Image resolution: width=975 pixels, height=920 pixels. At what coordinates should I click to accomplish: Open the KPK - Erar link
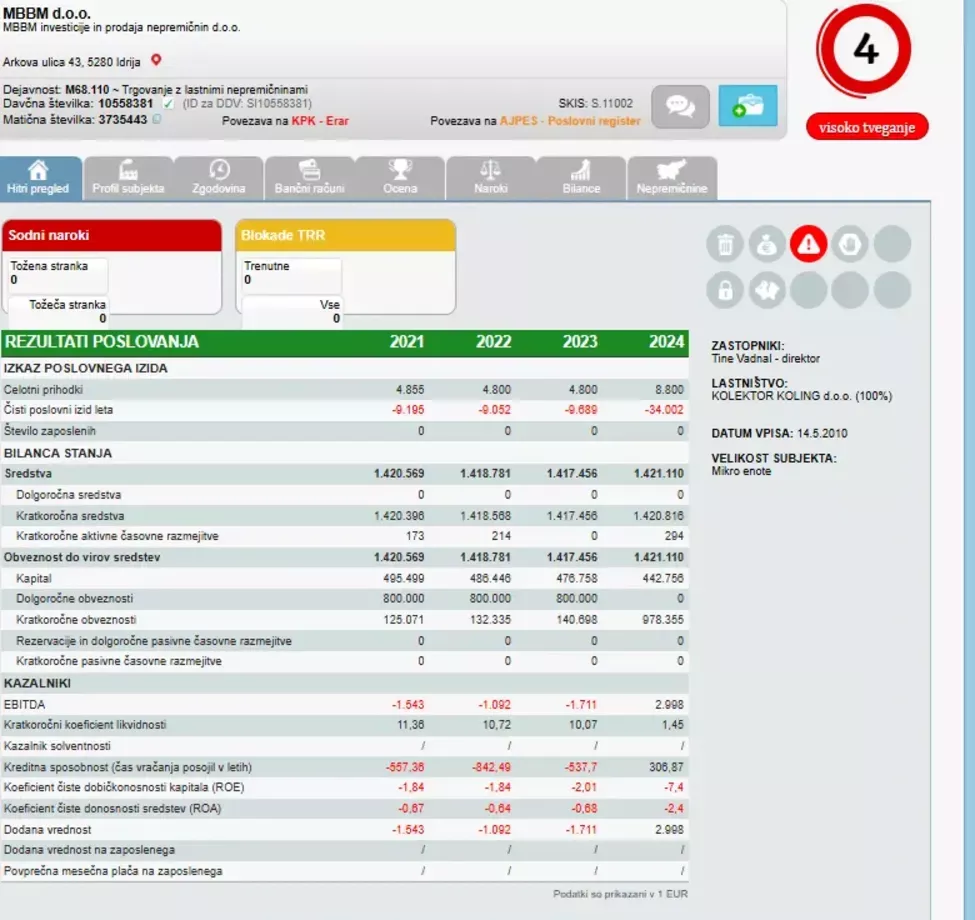pyautogui.click(x=320, y=121)
